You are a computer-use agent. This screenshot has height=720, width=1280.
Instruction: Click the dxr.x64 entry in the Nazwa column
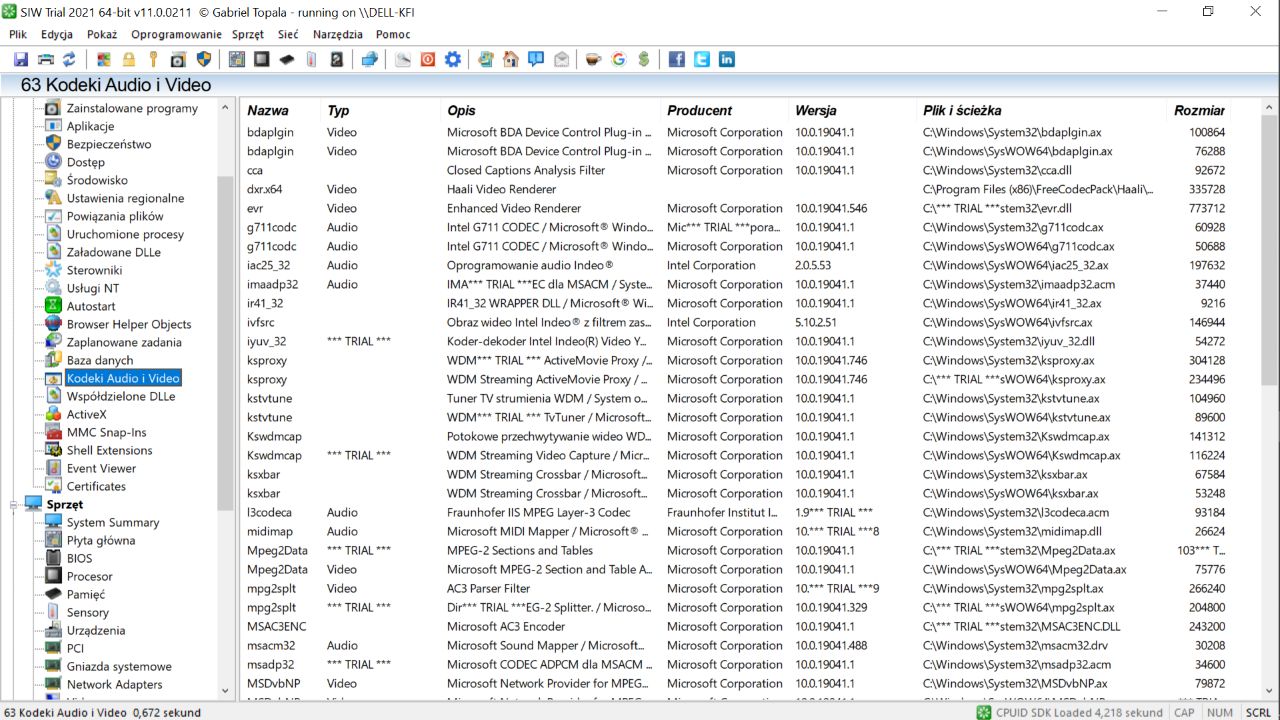(265, 189)
